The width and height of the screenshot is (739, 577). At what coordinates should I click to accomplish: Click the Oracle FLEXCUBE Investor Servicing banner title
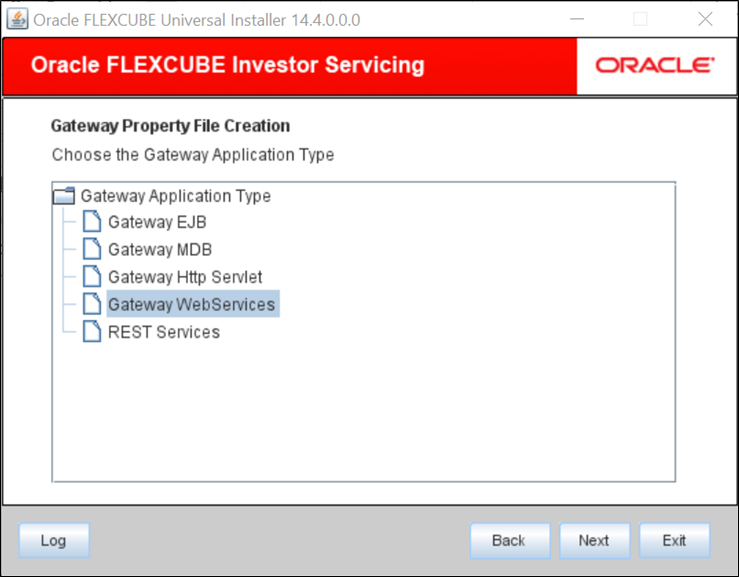[228, 65]
